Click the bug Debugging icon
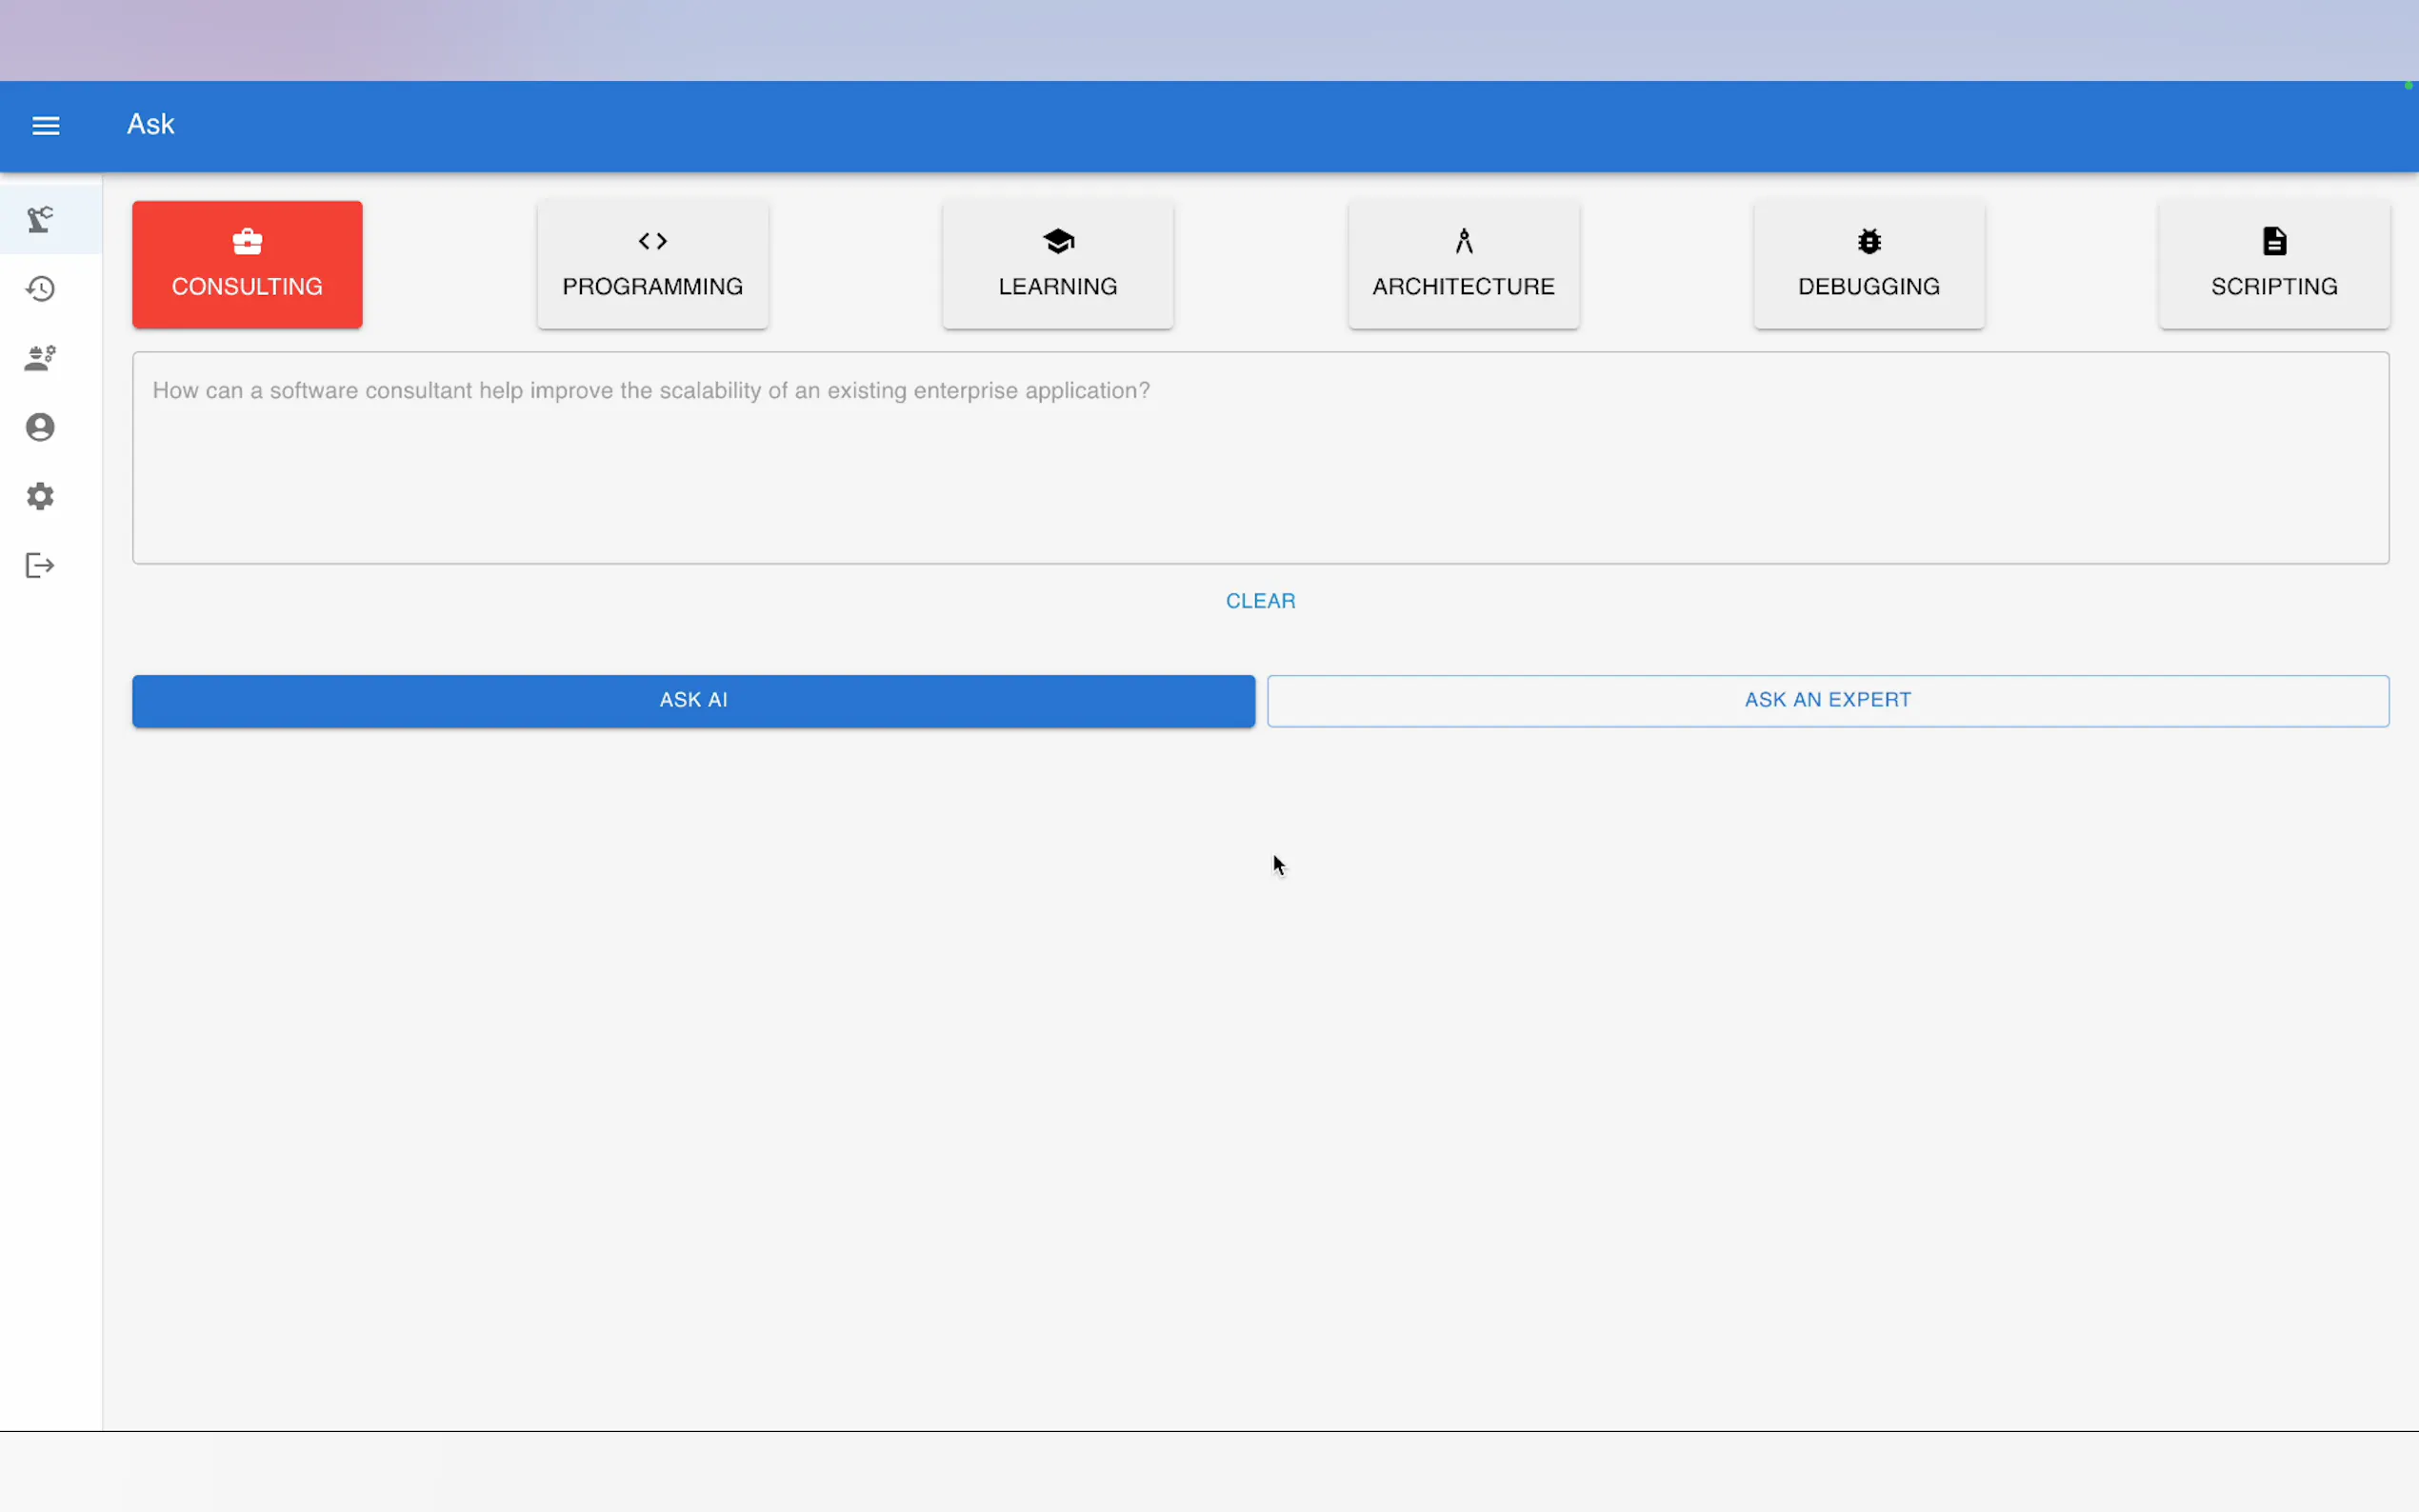 pyautogui.click(x=1868, y=241)
